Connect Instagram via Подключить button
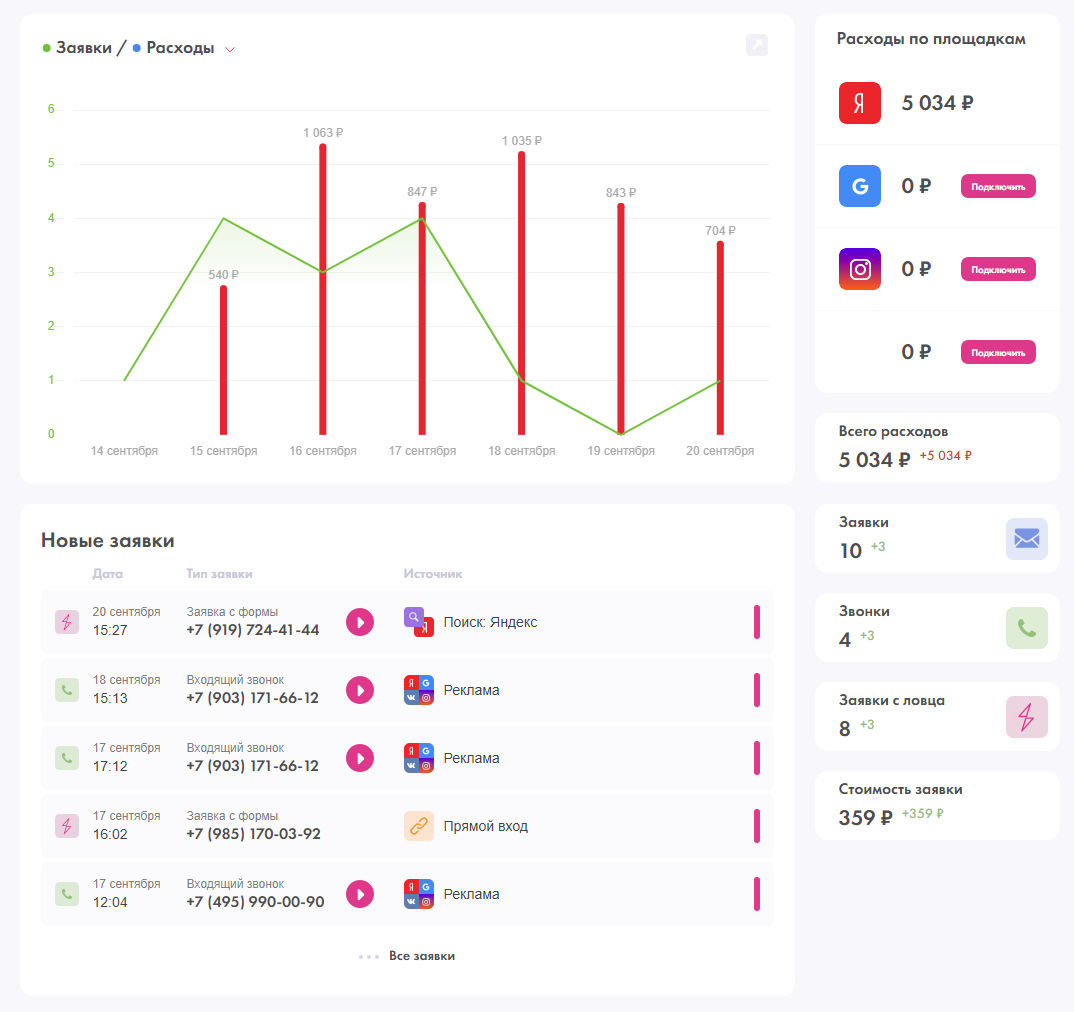This screenshot has width=1074, height=1012. (x=998, y=269)
